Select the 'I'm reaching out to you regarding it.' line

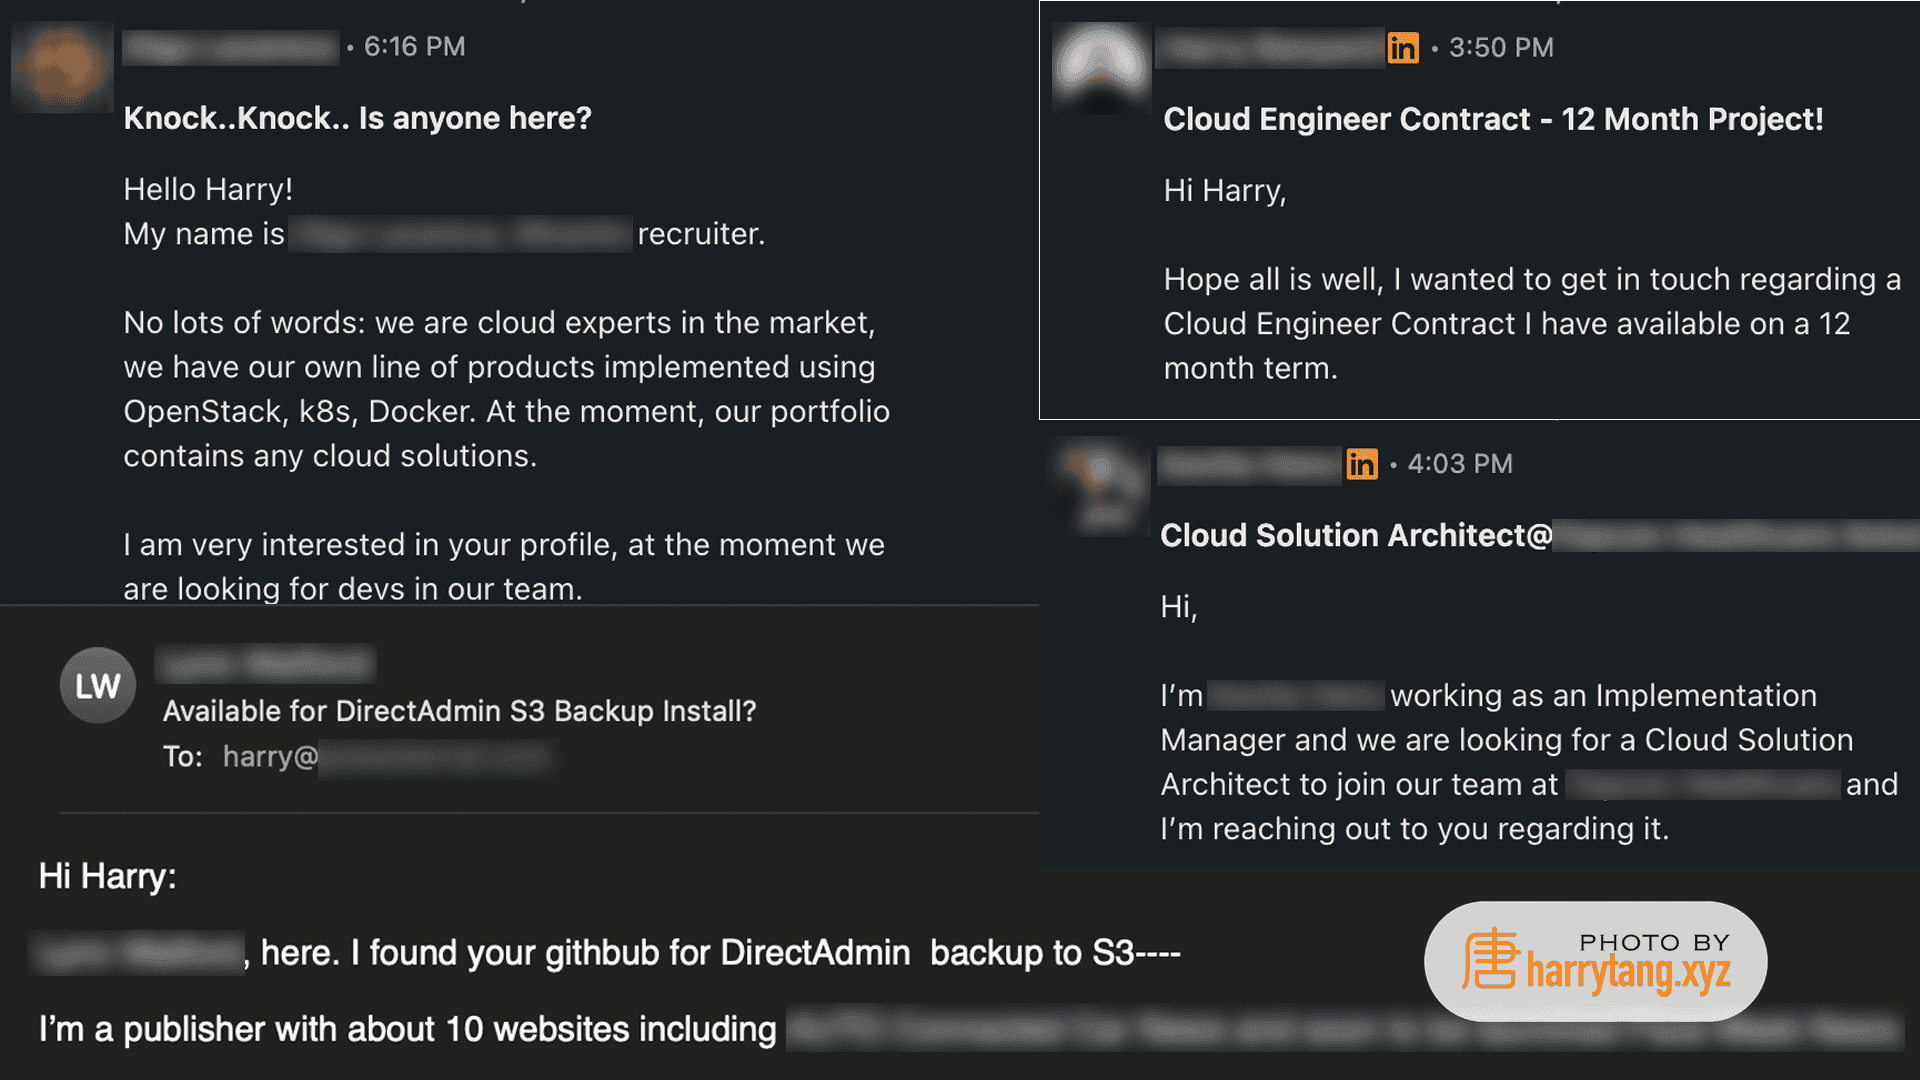1414,829
